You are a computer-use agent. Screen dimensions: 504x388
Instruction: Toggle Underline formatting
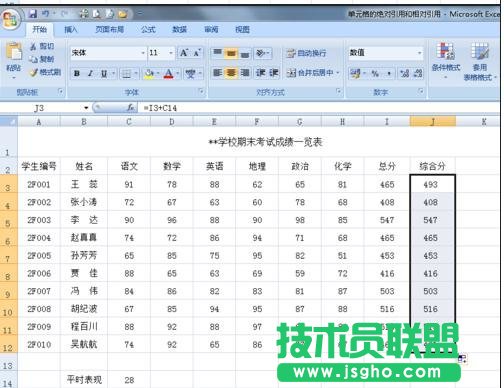click(x=104, y=73)
